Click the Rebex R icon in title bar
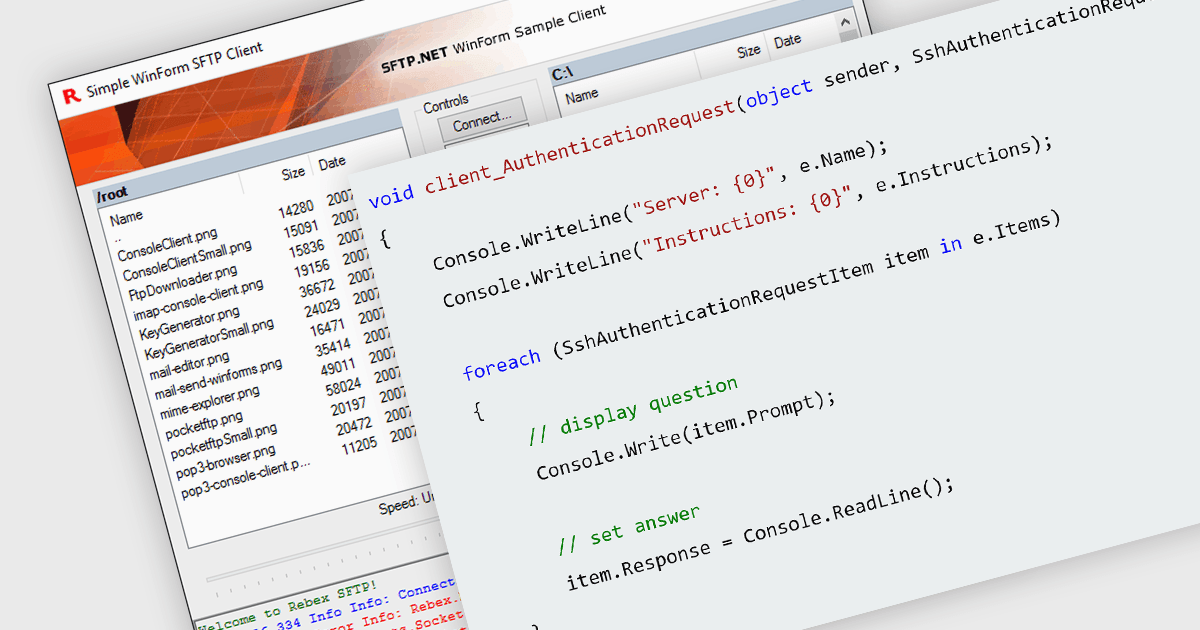 click(x=70, y=95)
